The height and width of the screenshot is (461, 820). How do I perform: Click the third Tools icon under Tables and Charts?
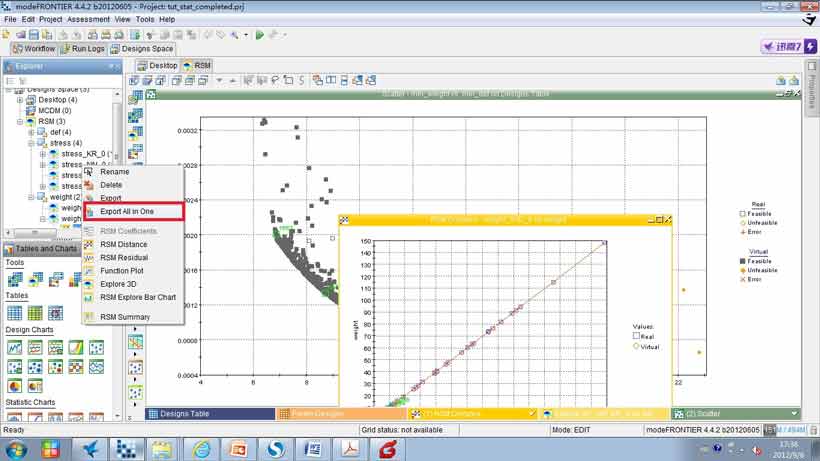55,280
